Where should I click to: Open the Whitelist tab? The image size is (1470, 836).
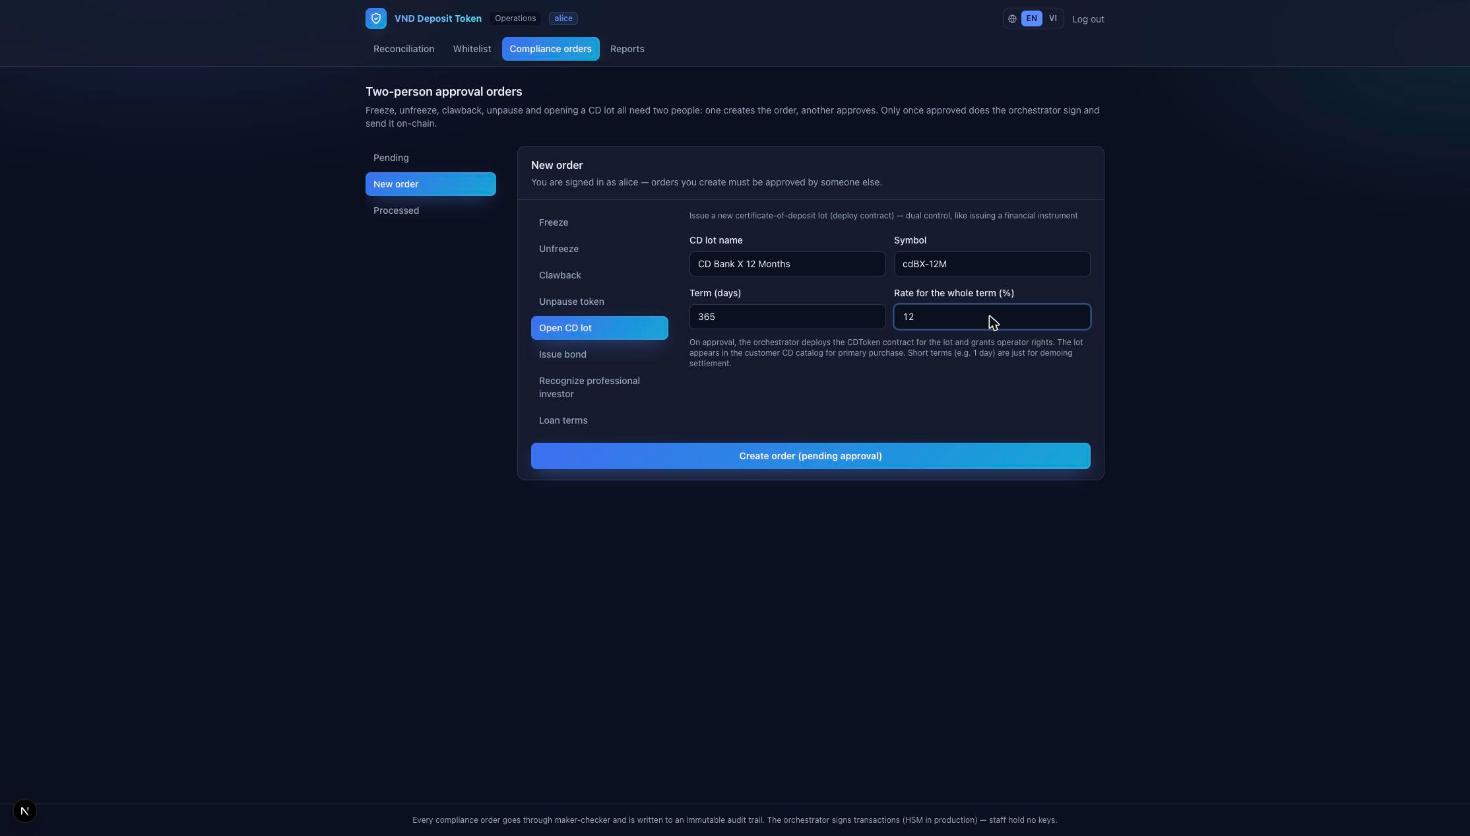472,49
